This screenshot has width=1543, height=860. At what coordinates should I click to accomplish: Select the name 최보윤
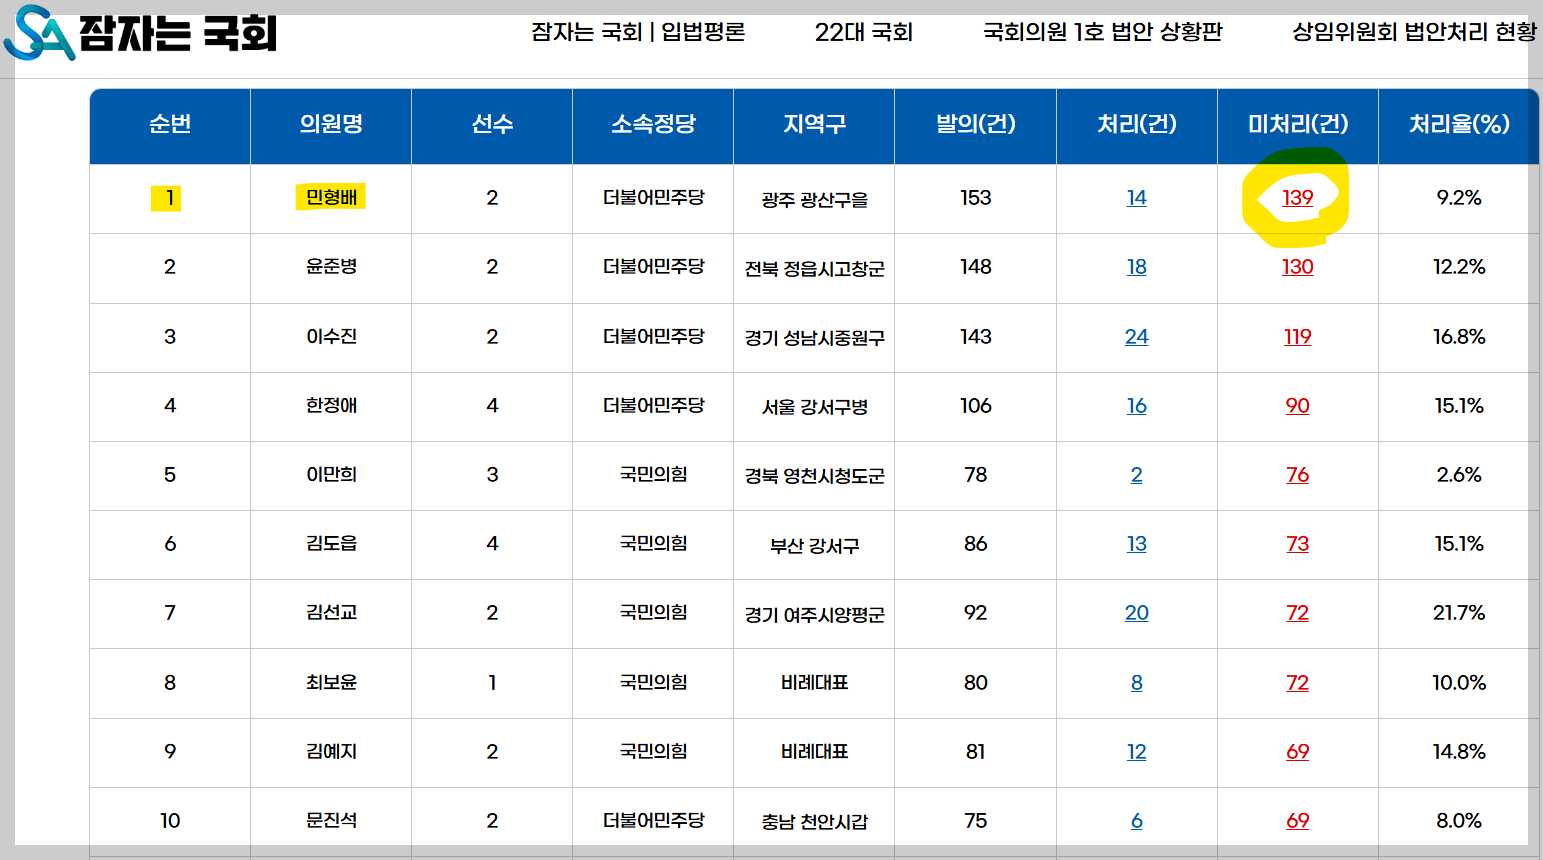click(331, 682)
